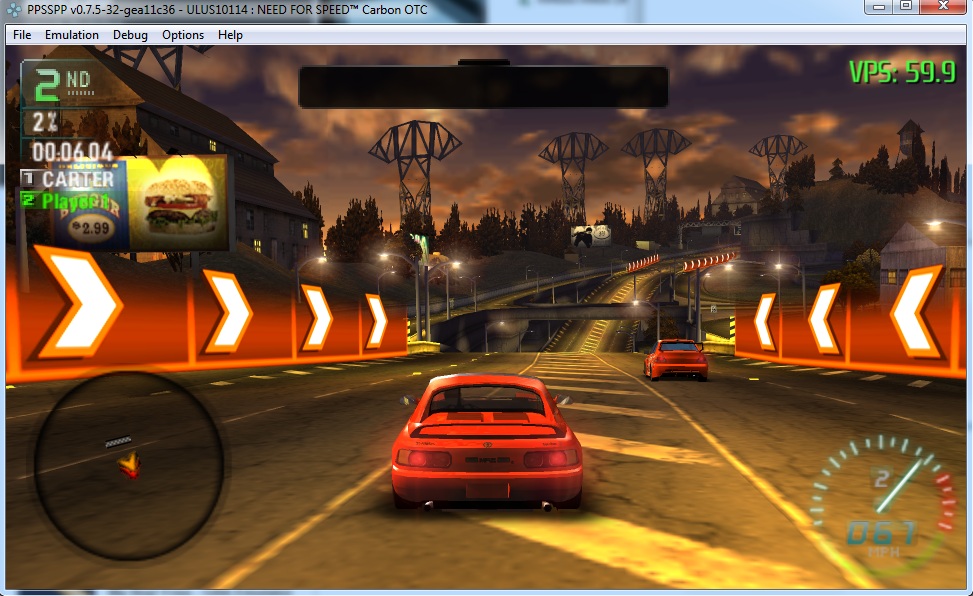Maximize the PPSSPP window
The height and width of the screenshot is (596, 973).
(x=906, y=7)
